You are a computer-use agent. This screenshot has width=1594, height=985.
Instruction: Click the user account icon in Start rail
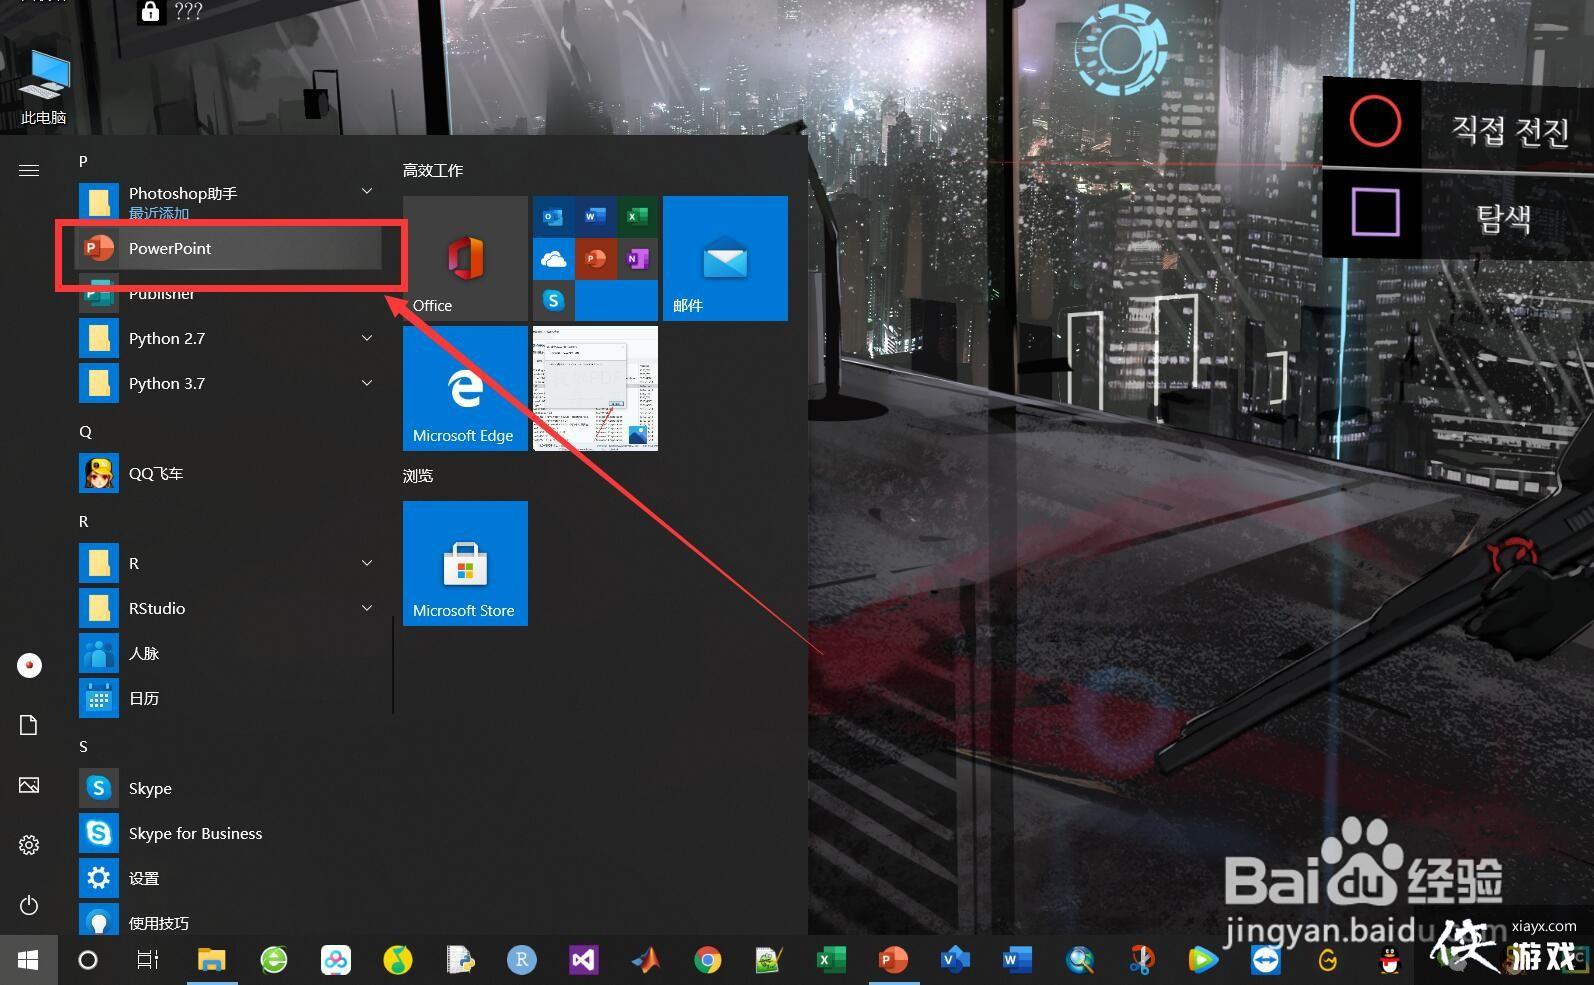point(29,665)
